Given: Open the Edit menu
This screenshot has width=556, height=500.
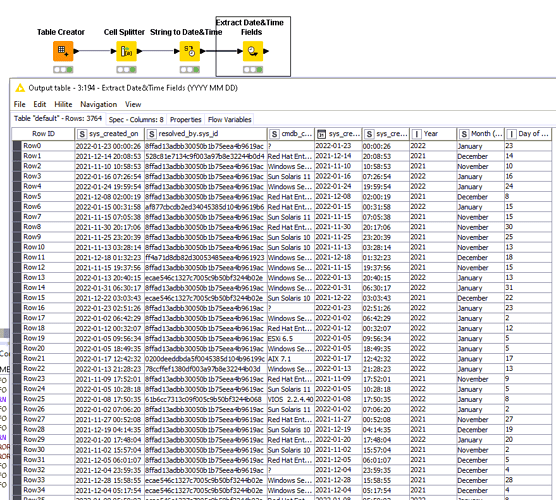Looking at the screenshot, I should click(x=40, y=104).
